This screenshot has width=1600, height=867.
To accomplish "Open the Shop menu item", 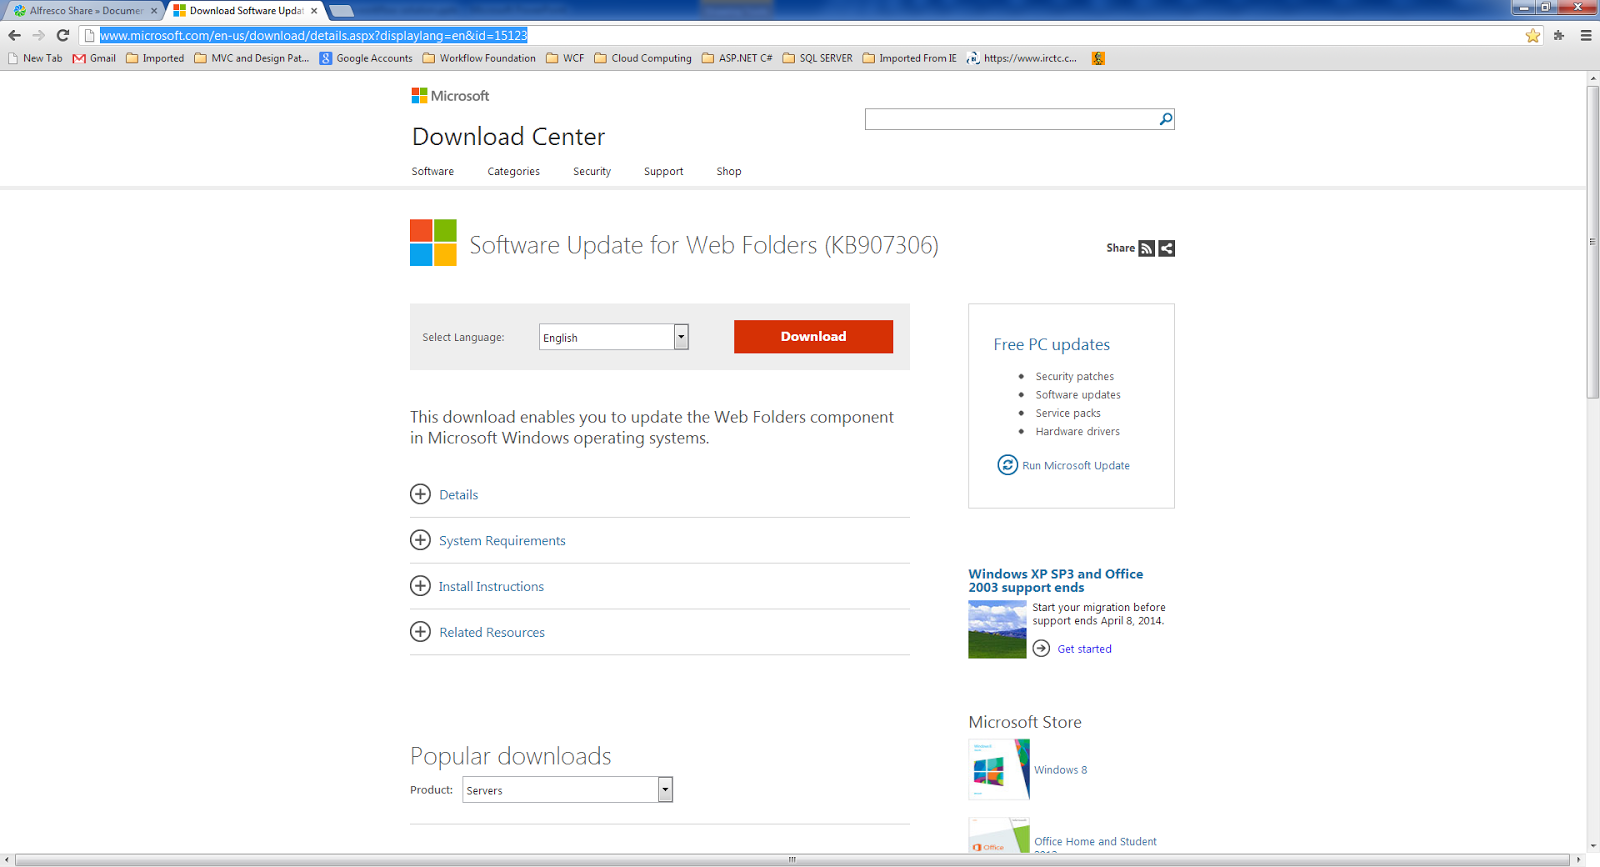I will pyautogui.click(x=729, y=171).
